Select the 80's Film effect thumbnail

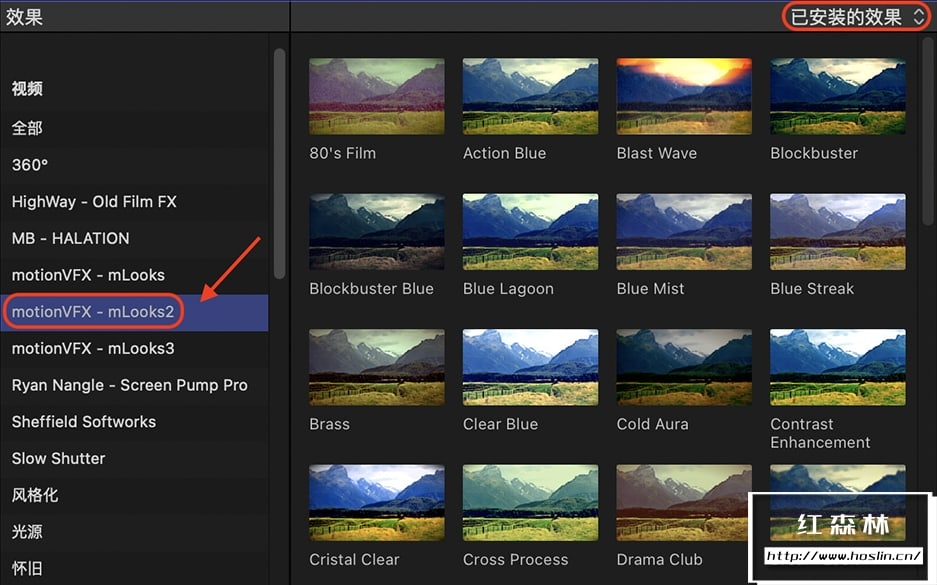click(376, 96)
